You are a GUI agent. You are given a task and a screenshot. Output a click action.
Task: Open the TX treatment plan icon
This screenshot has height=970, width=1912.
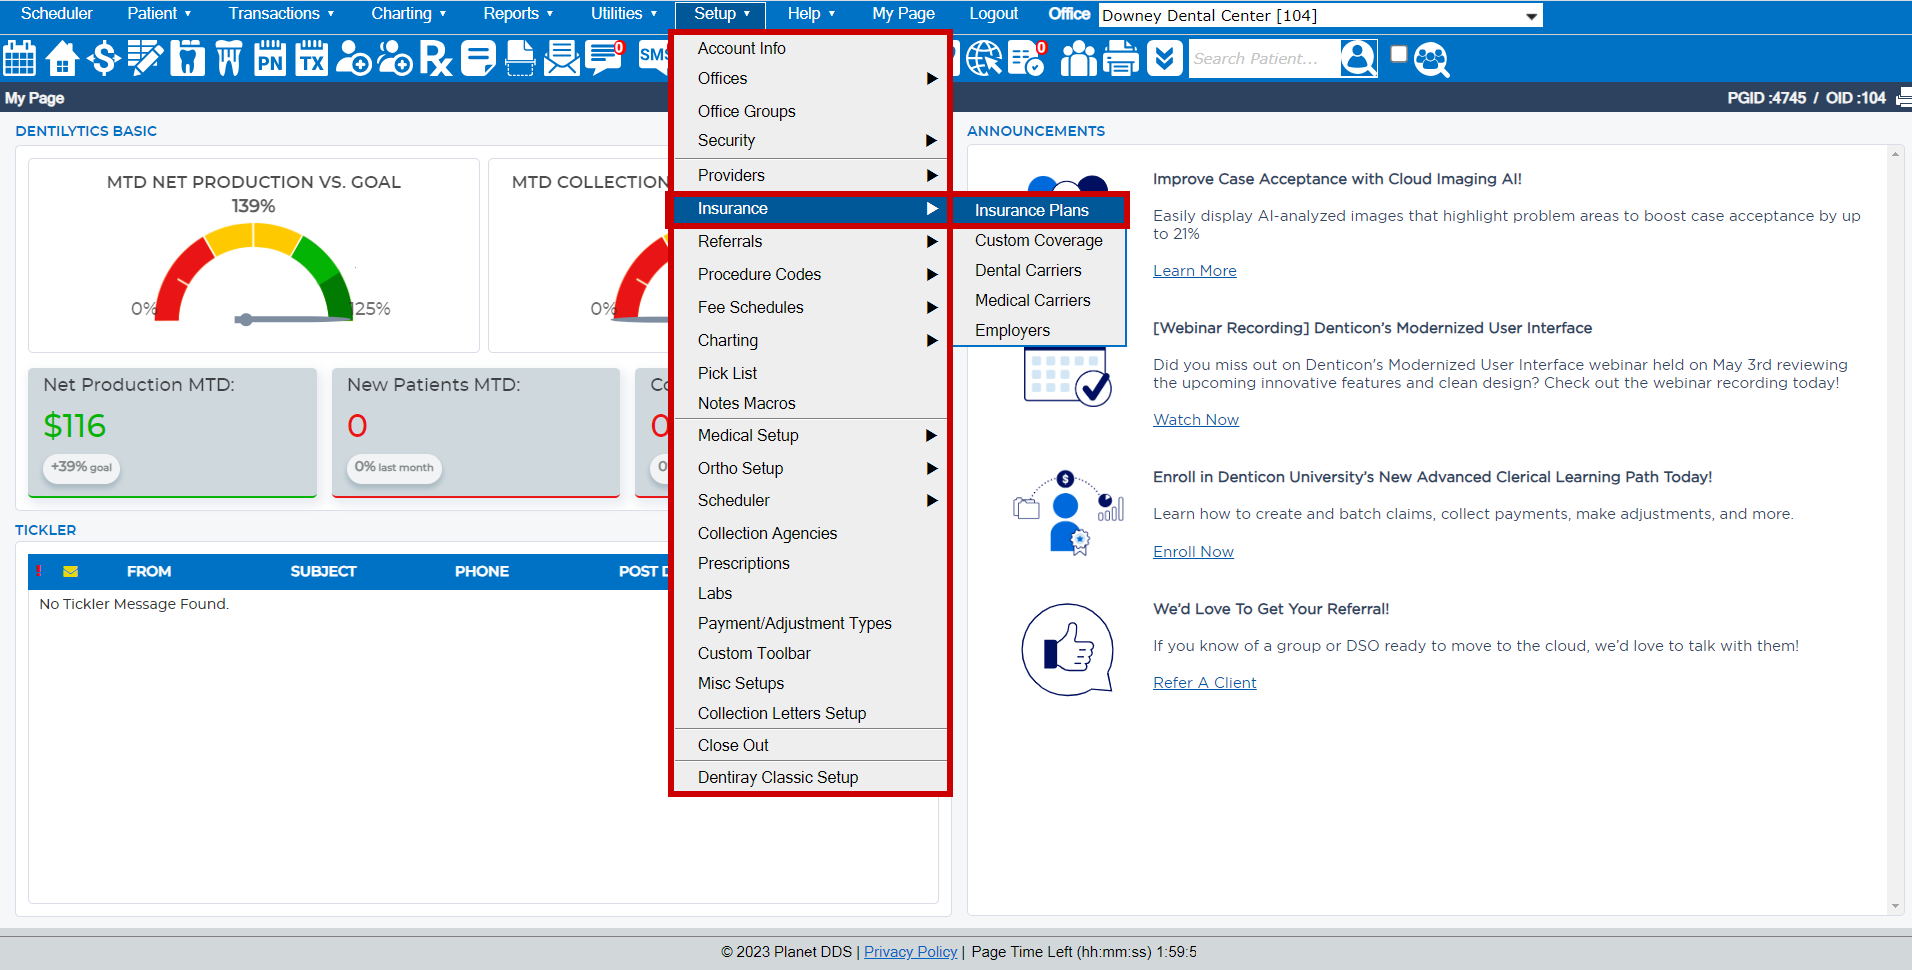(312, 59)
